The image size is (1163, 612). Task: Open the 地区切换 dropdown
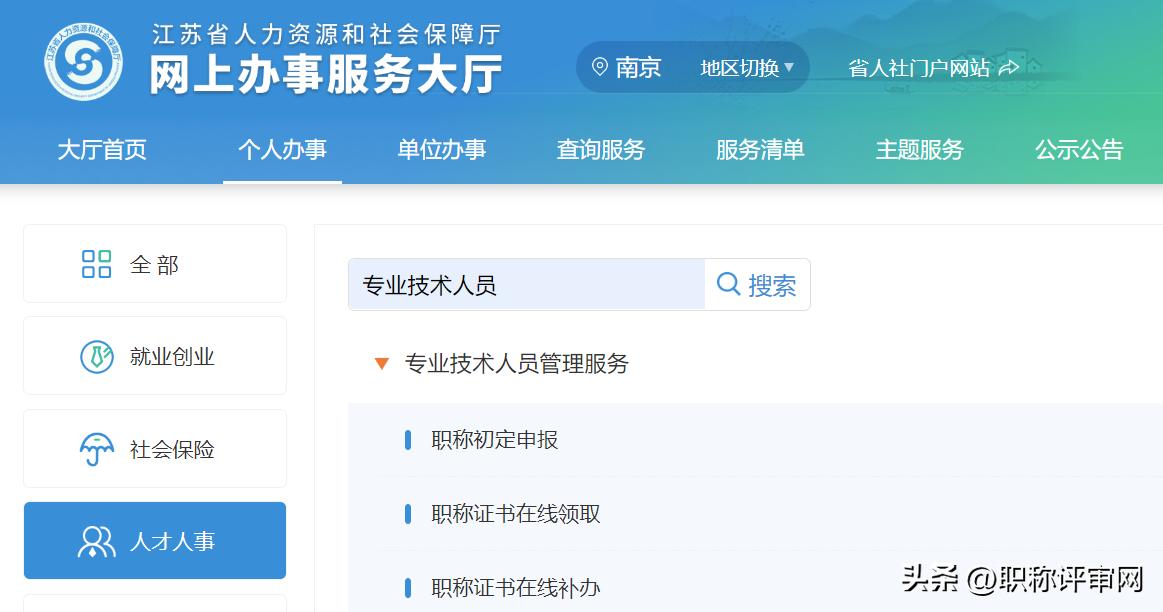745,67
